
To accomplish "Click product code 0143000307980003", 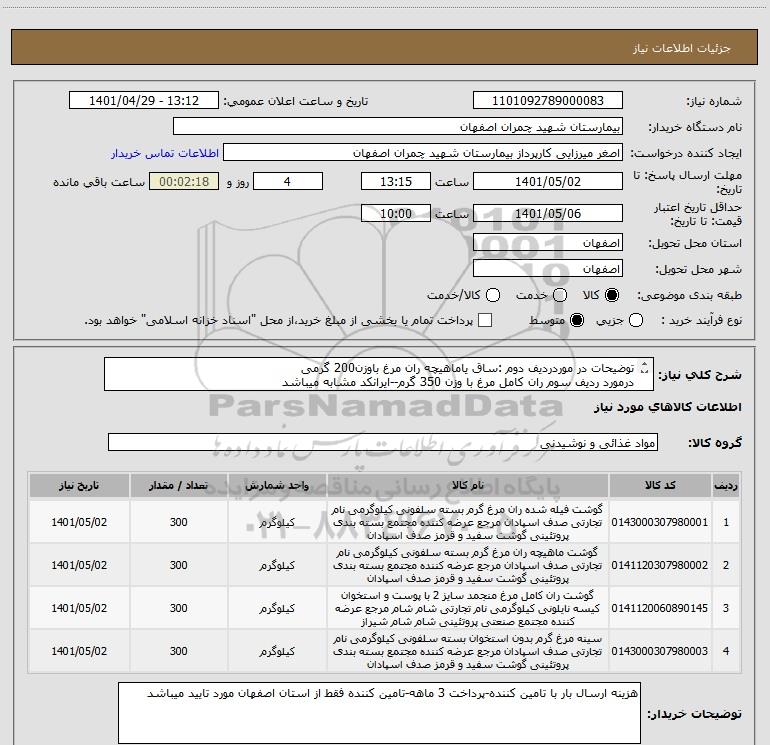I will (660, 651).
